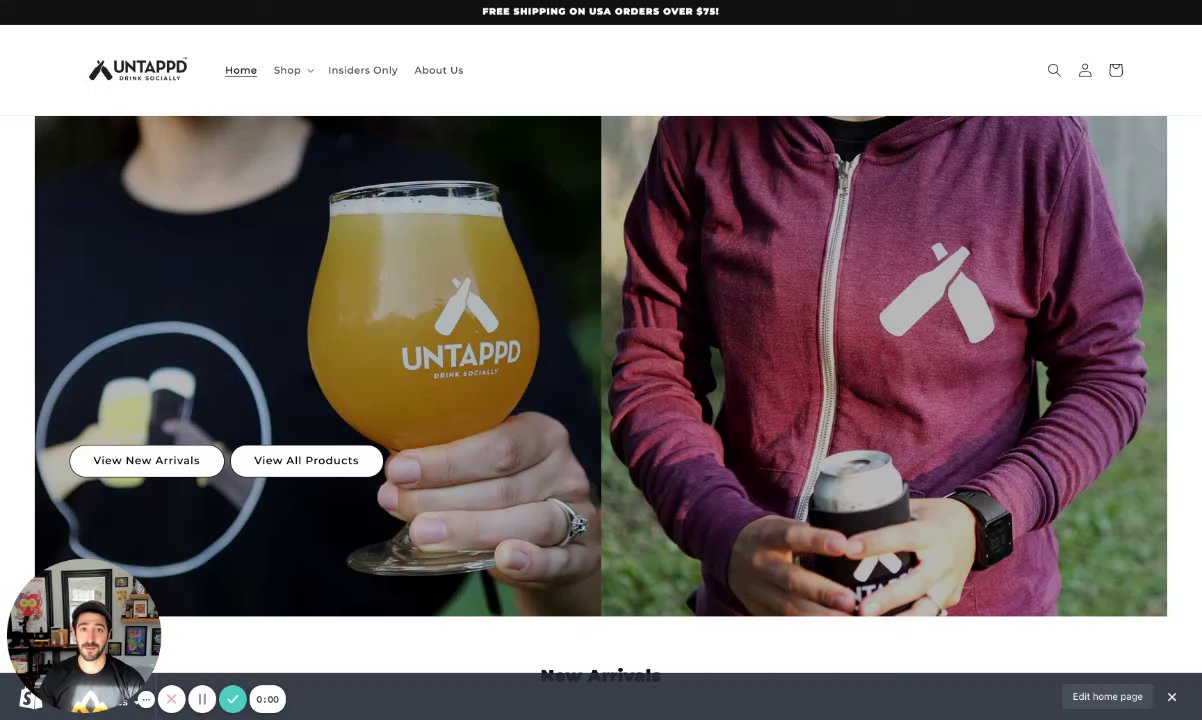1202x720 pixels.
Task: Open the account login icon
Action: 1085,70
